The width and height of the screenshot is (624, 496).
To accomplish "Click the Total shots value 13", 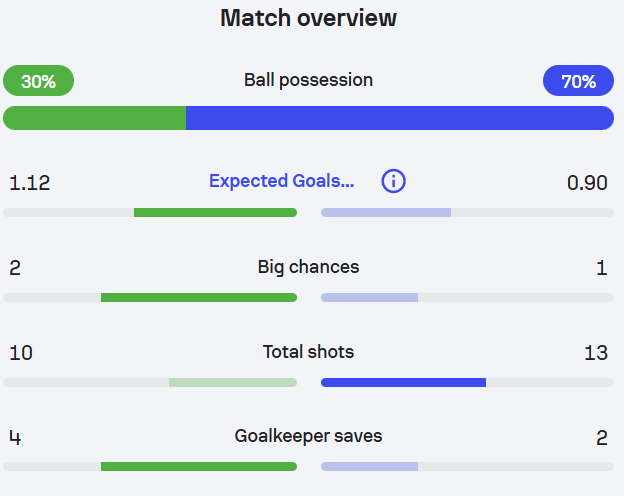I will [596, 352].
